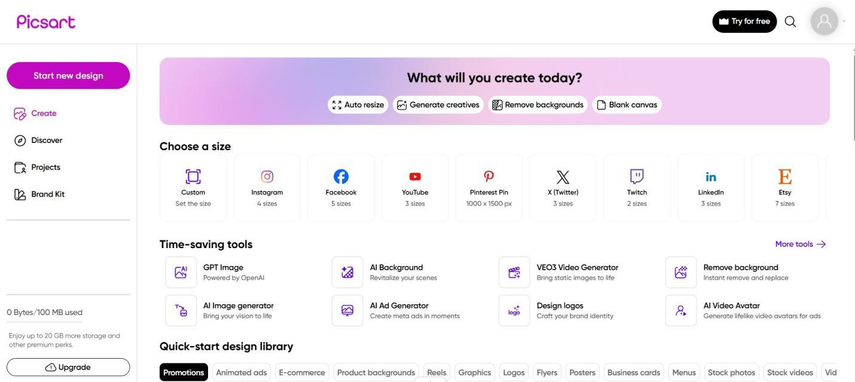Click the search magnifier icon

click(x=790, y=22)
